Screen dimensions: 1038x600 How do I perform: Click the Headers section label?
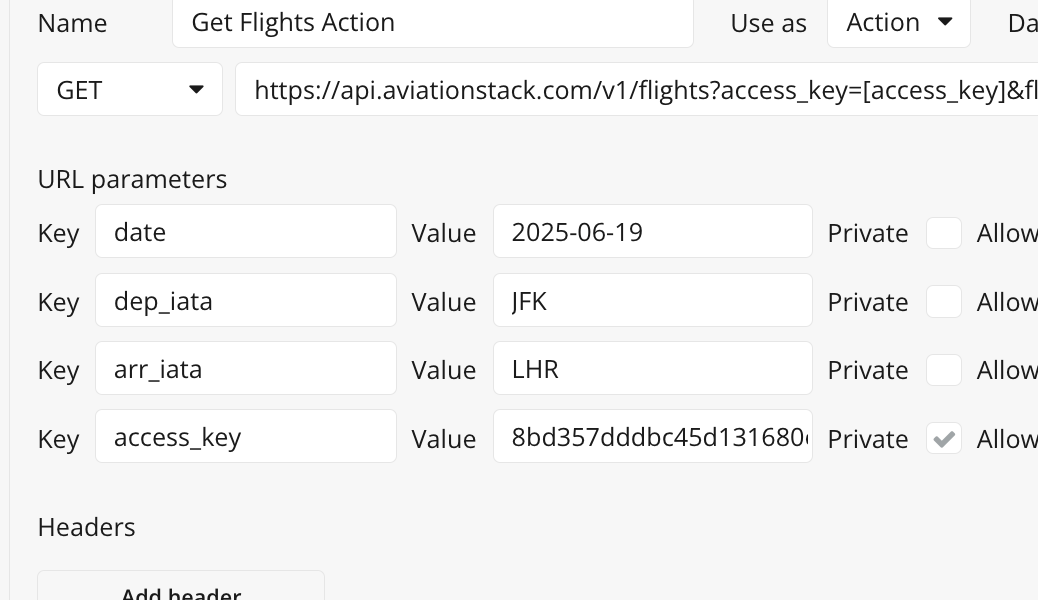86,527
